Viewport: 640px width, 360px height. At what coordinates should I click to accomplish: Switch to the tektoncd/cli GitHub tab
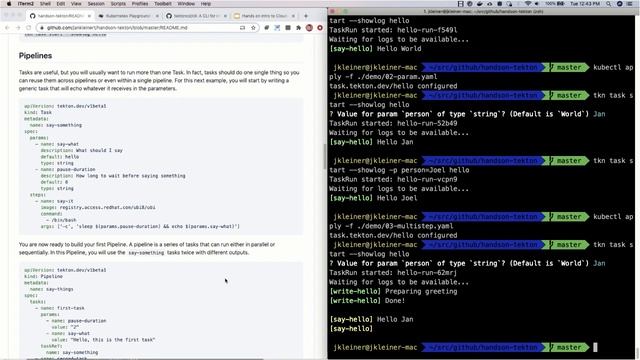[x=196, y=16]
